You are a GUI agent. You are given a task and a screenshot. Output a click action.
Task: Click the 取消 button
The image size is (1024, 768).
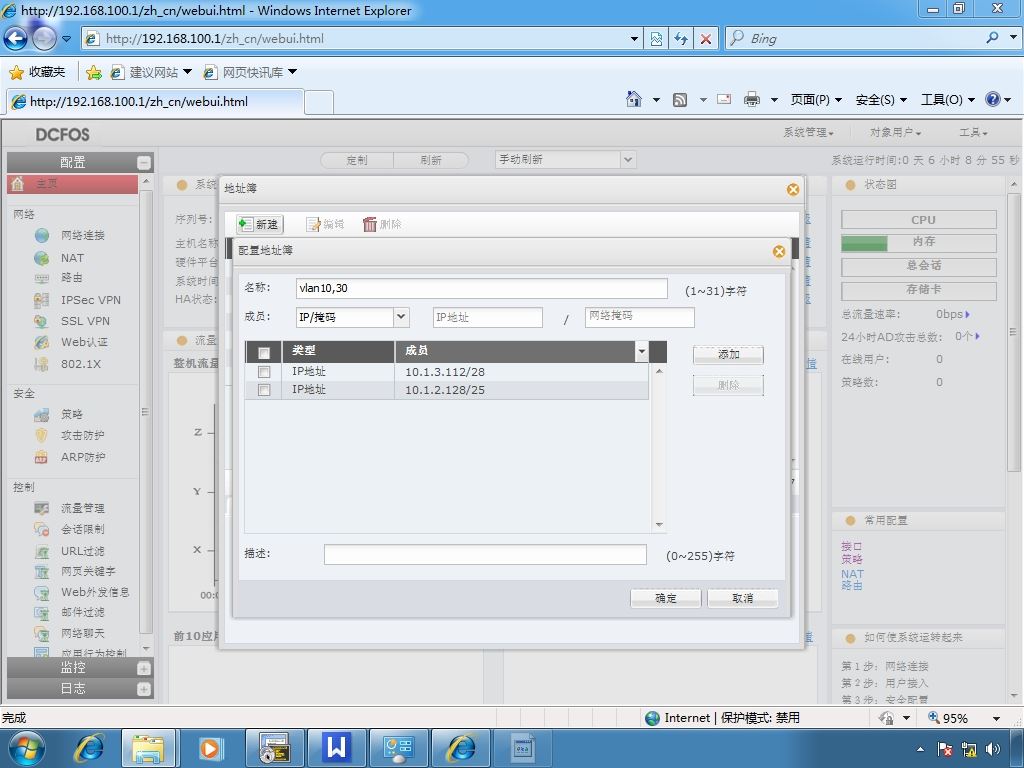(743, 598)
